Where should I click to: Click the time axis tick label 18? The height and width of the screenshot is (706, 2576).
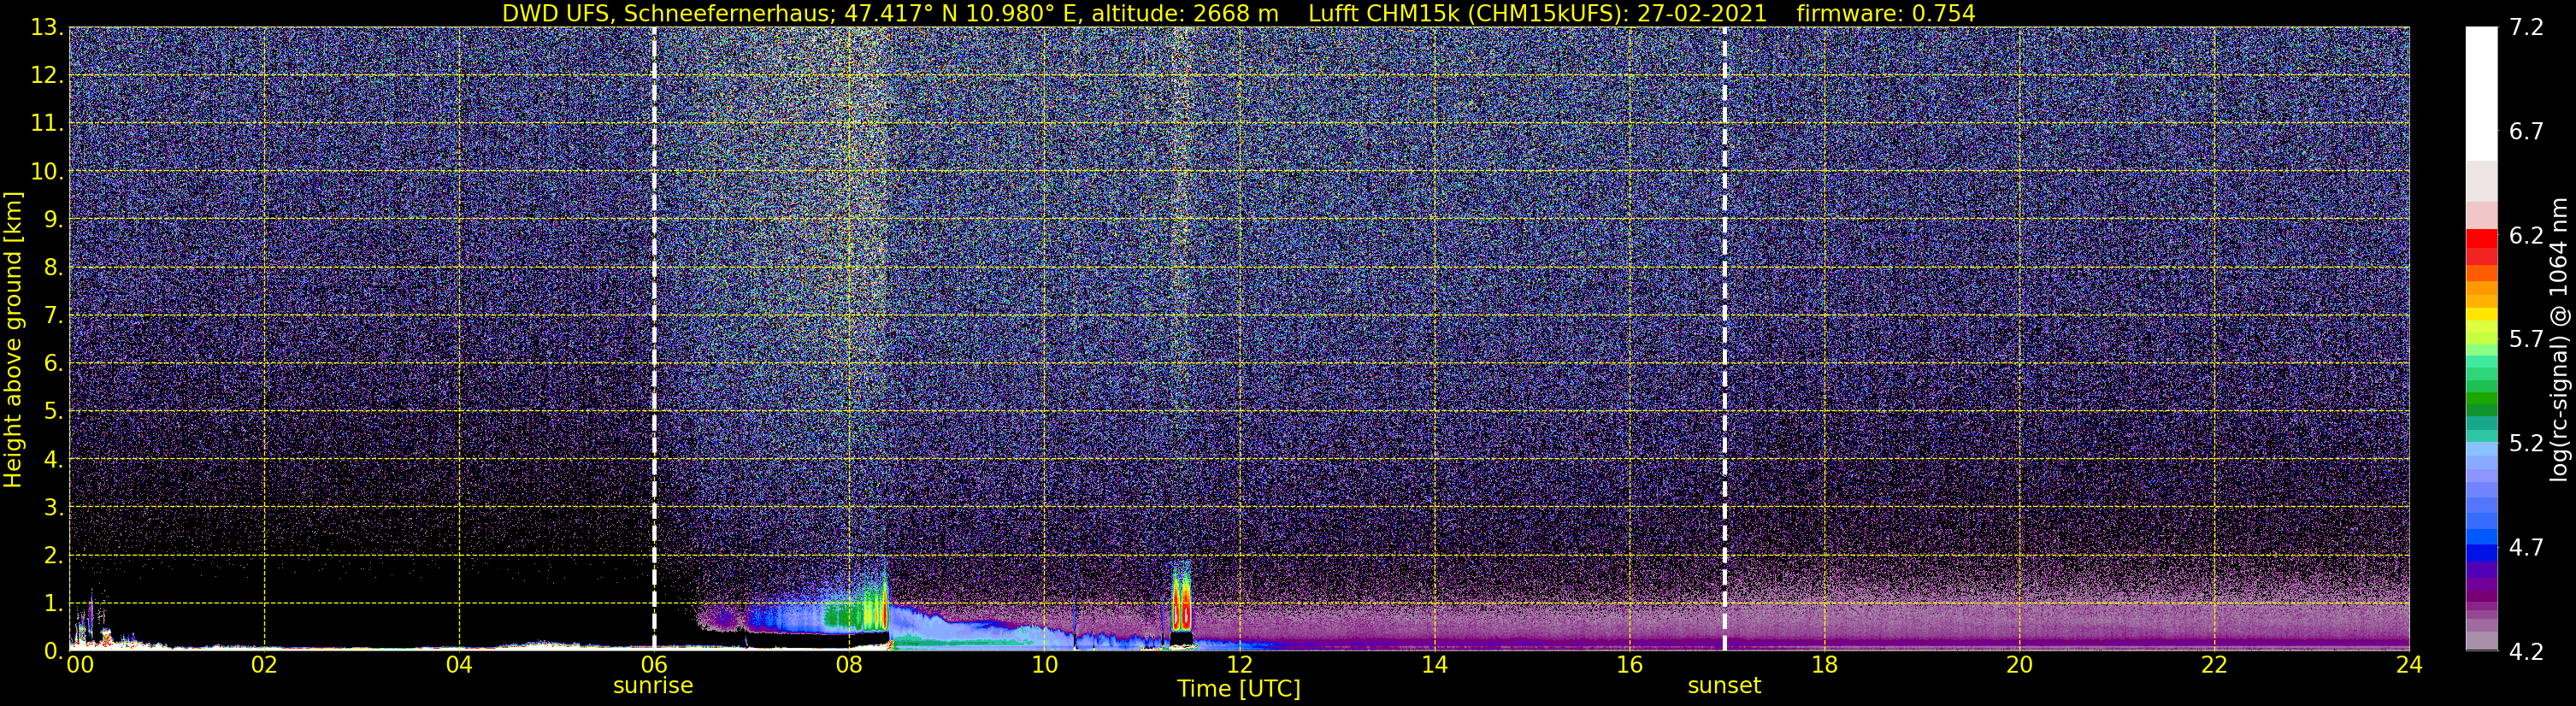point(1824,665)
